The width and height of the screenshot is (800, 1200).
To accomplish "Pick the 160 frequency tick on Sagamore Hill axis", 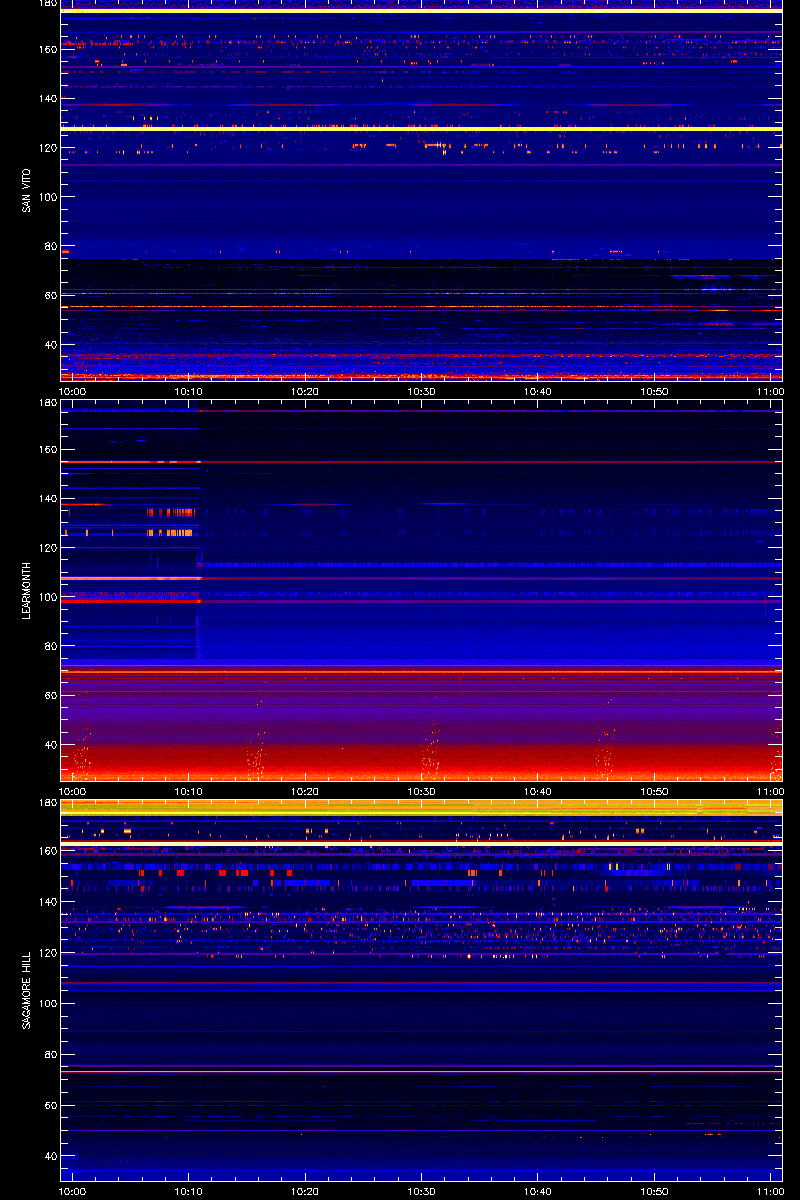I will (x=47, y=851).
